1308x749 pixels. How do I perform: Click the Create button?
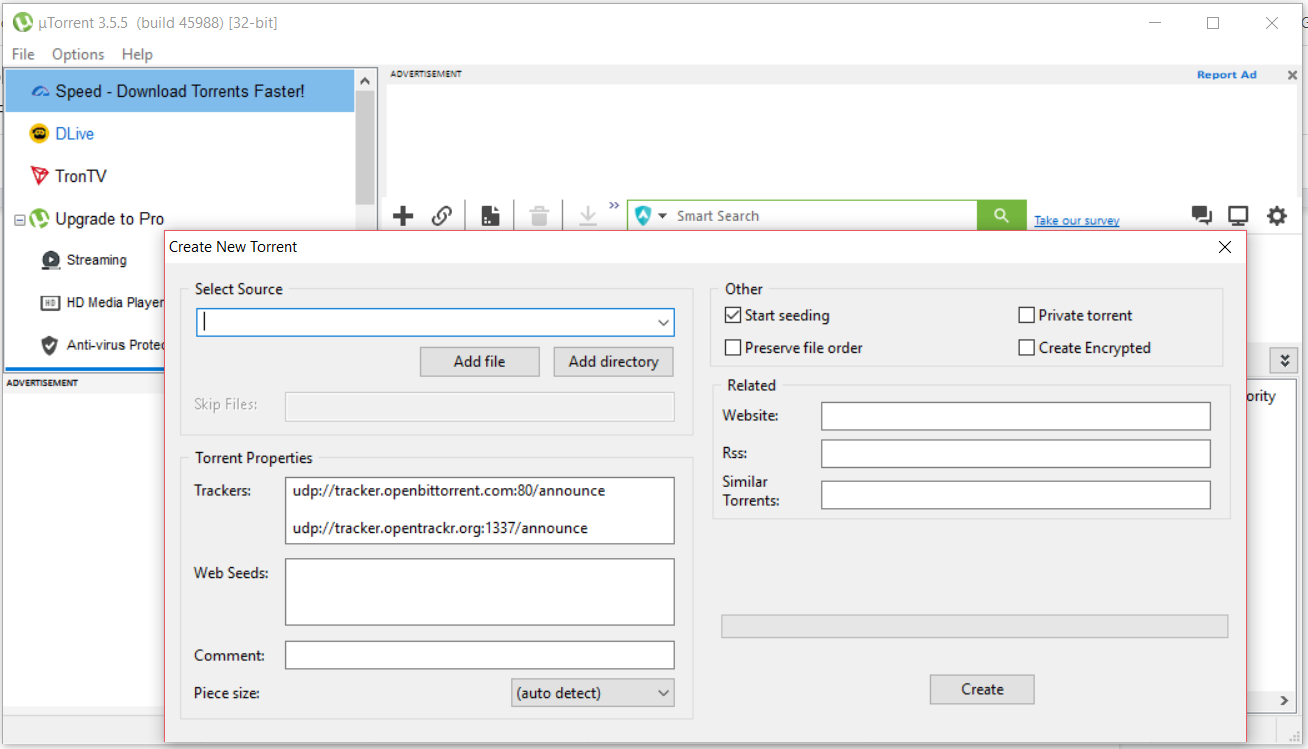[x=982, y=689]
